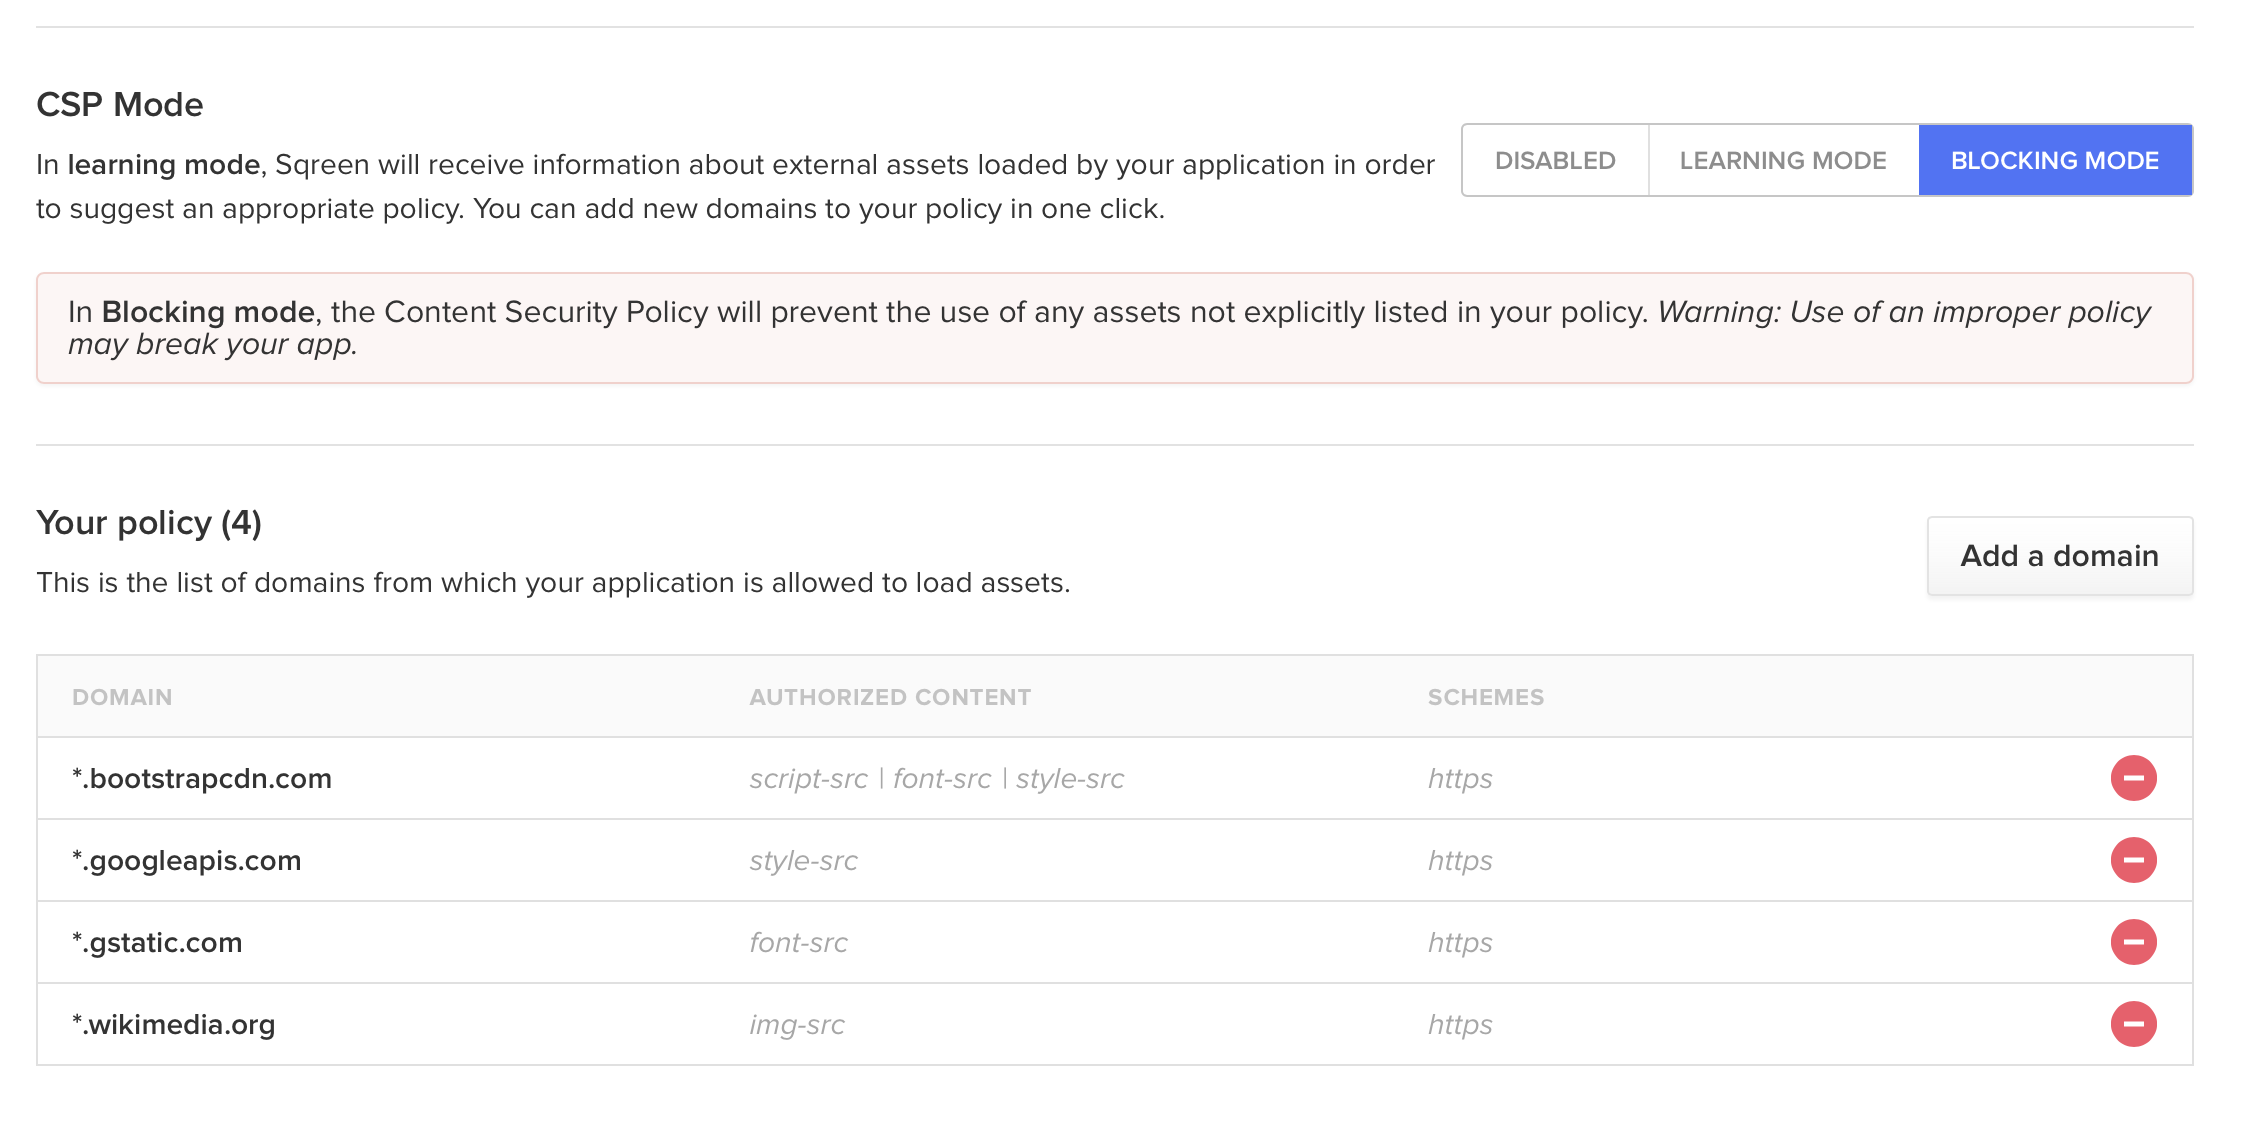Remove the *.googleapis.com domain entry
The image size is (2244, 1126).
click(2133, 860)
